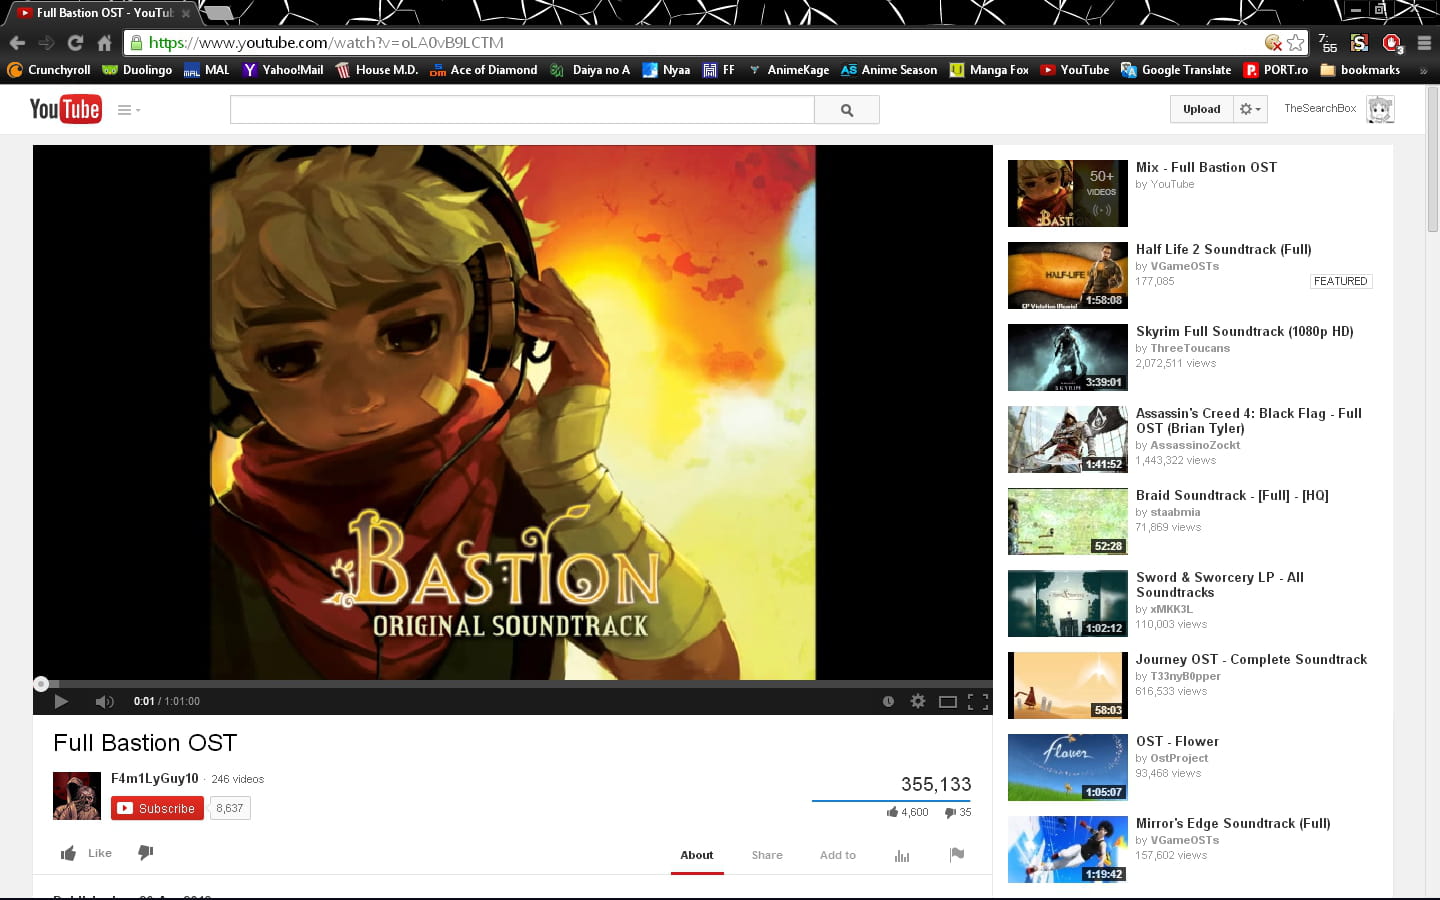Screen dimensions: 1440x900
Task: Open the Ace of Diamond bookmark
Action: click(x=483, y=70)
